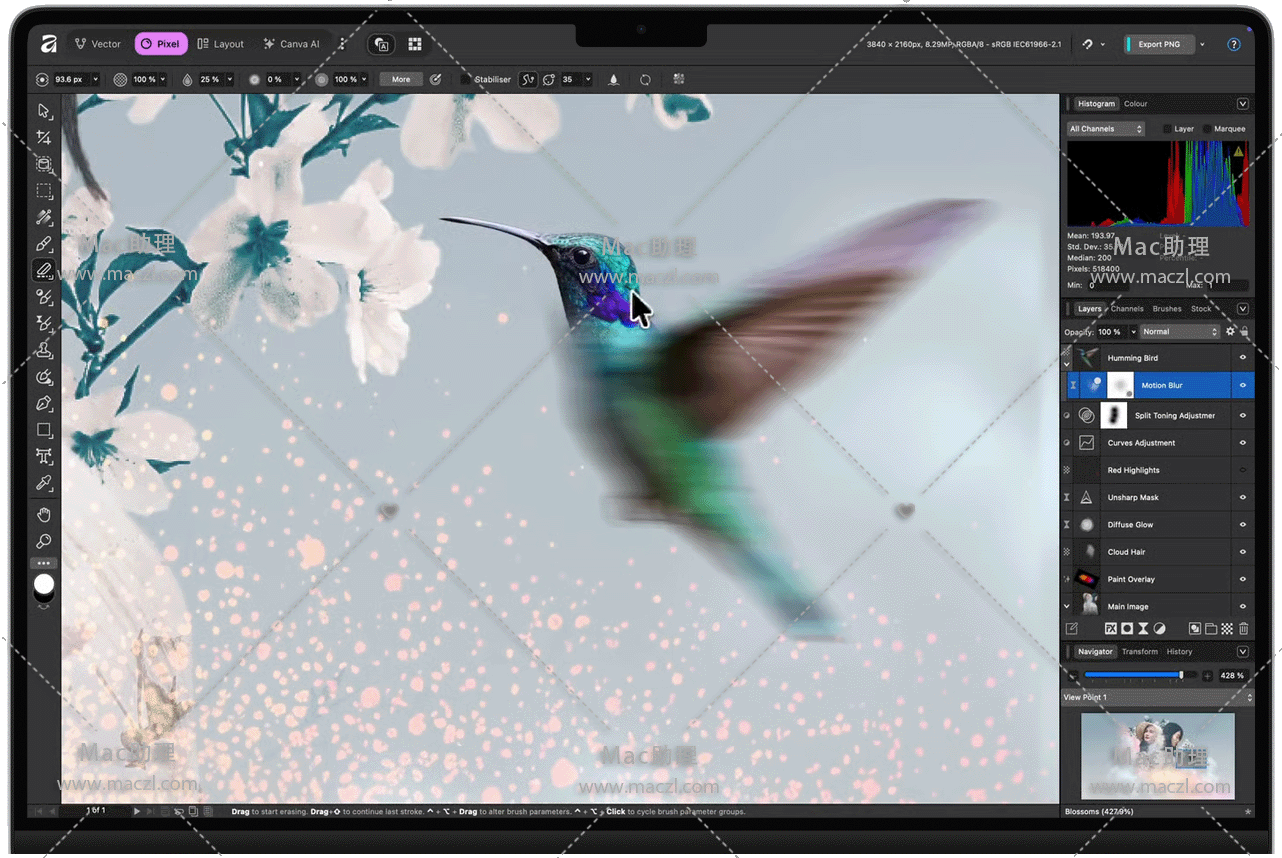1282x858 pixels.
Task: Click the Export PNG button
Action: [1159, 44]
